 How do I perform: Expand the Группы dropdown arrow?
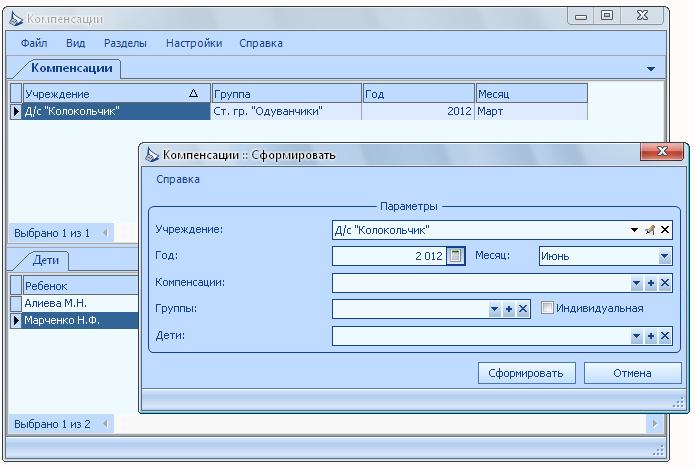(x=495, y=309)
